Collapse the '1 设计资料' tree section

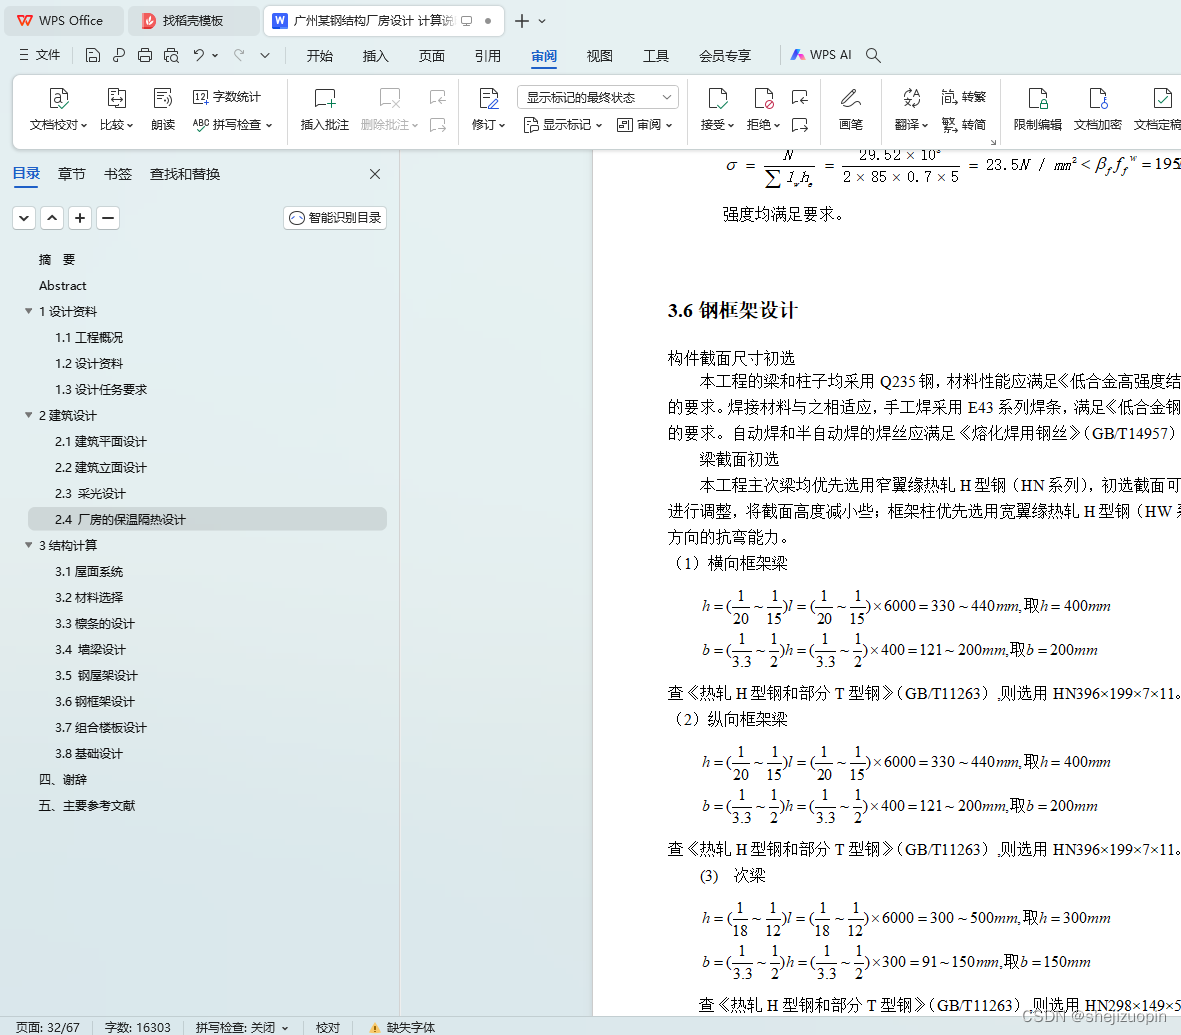point(29,311)
